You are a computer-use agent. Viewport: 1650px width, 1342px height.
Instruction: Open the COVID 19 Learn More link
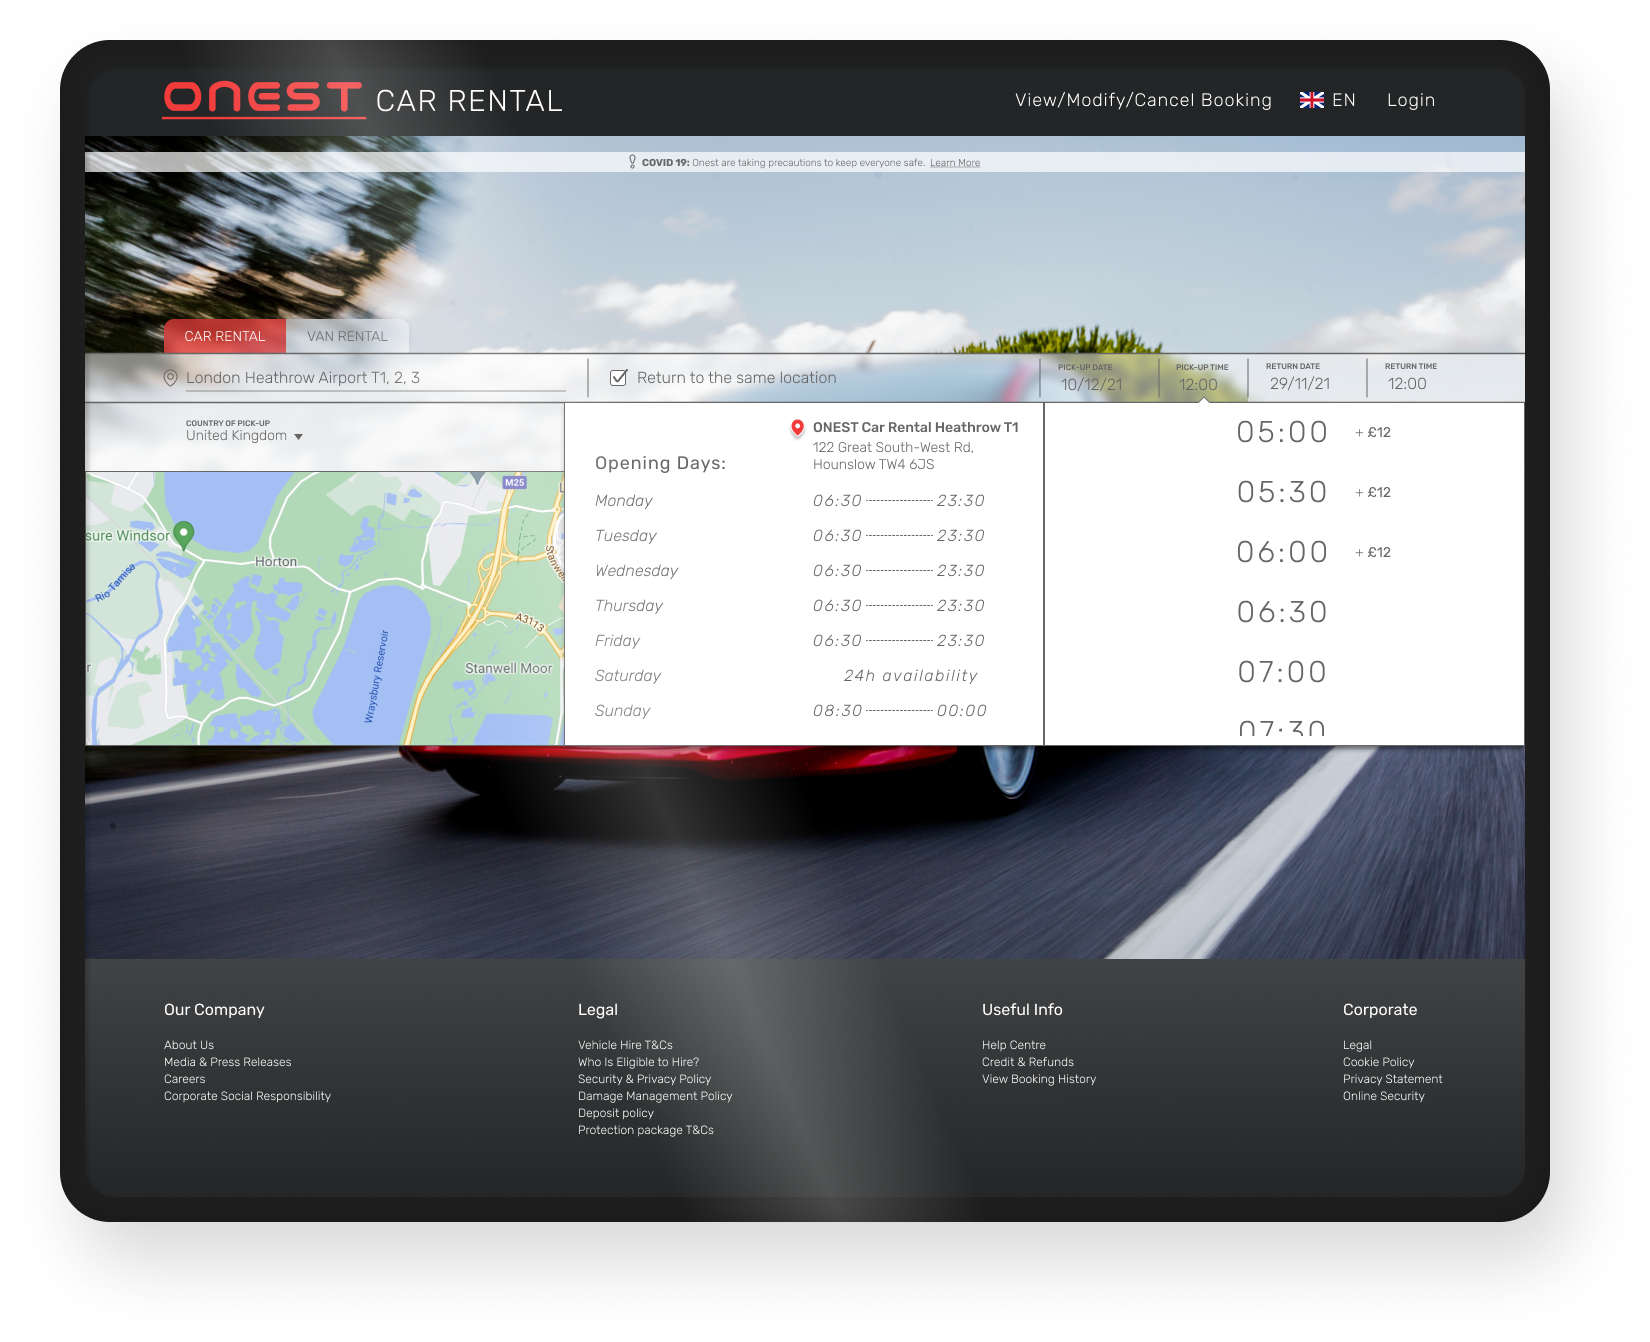coord(954,163)
